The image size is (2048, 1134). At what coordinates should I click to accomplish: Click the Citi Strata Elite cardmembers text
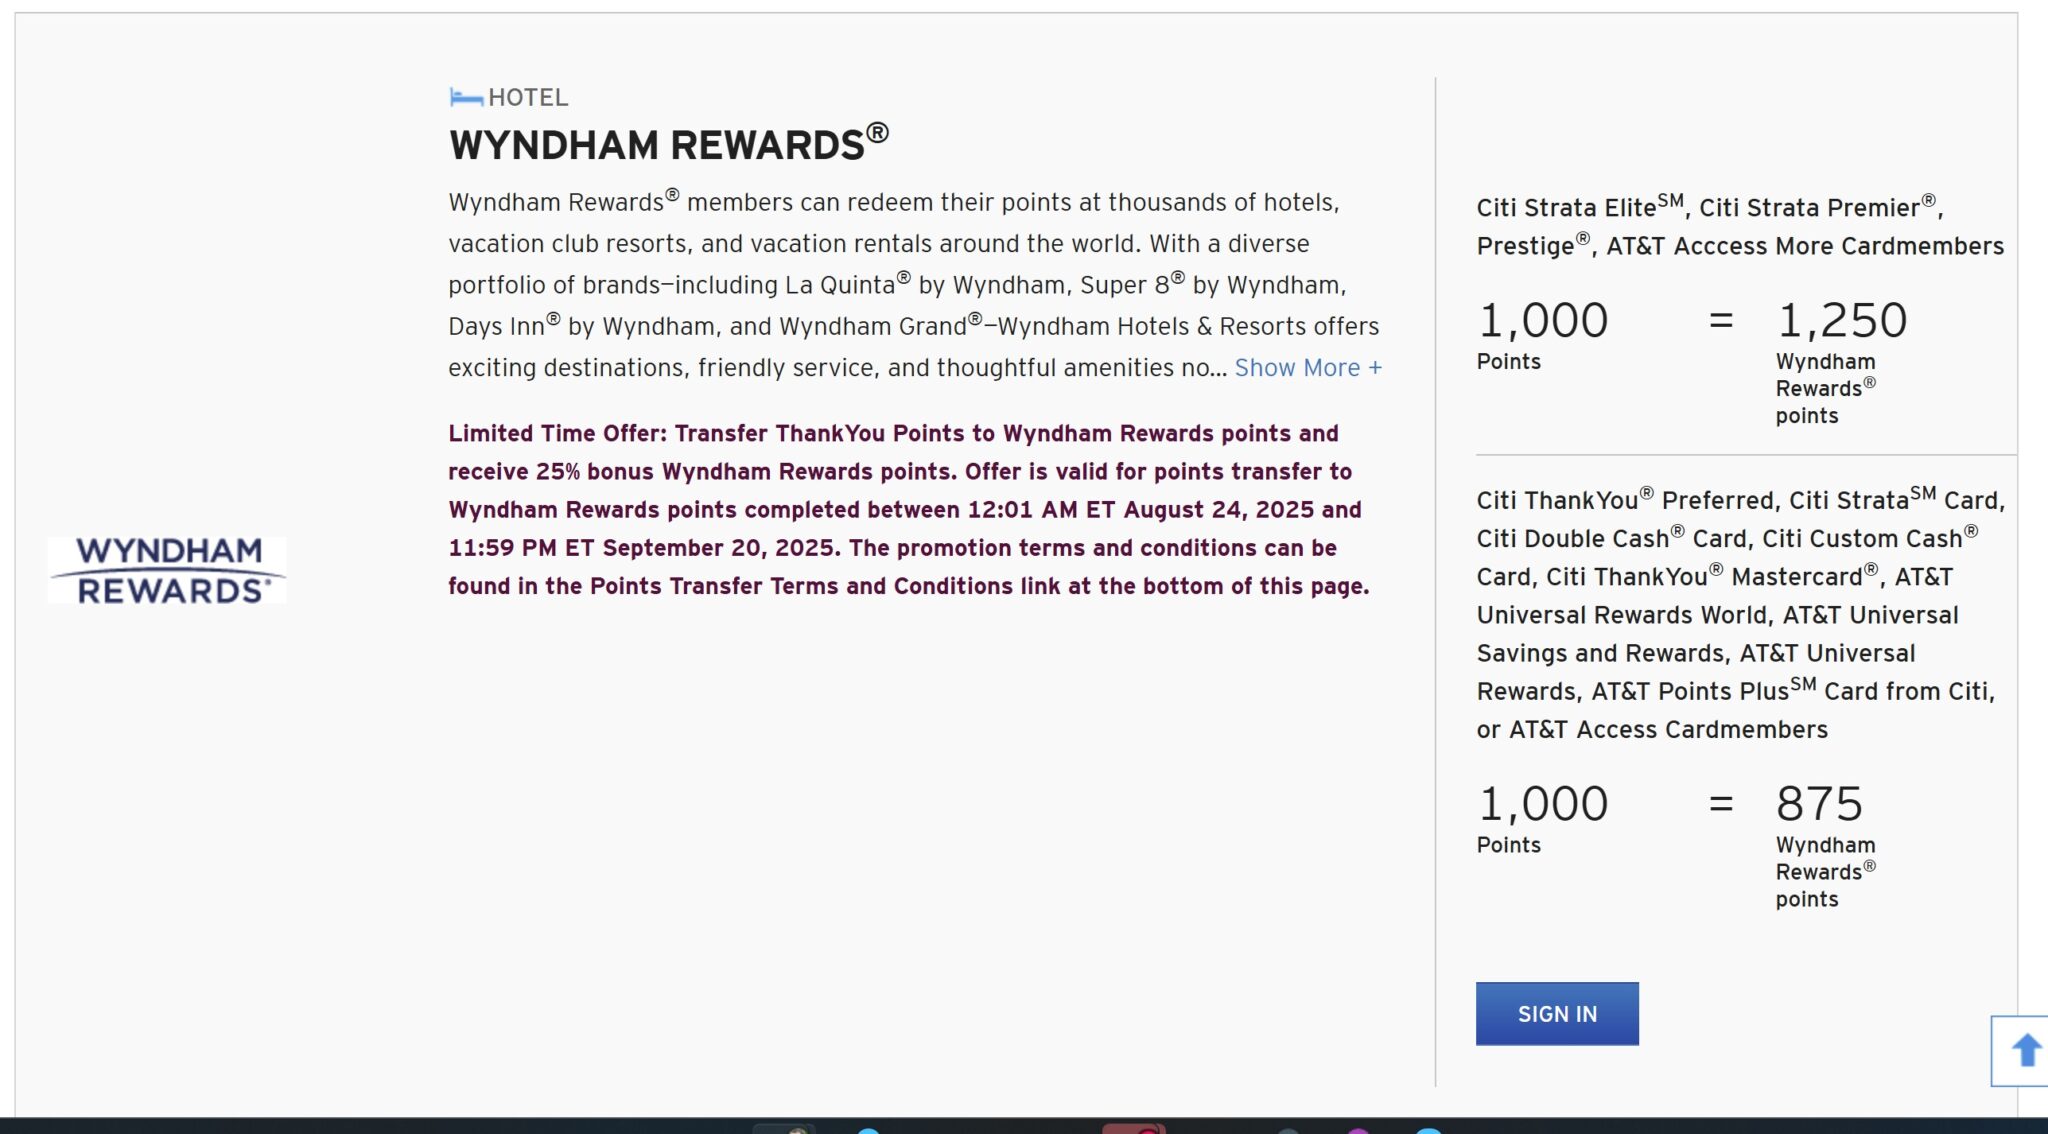[1740, 226]
